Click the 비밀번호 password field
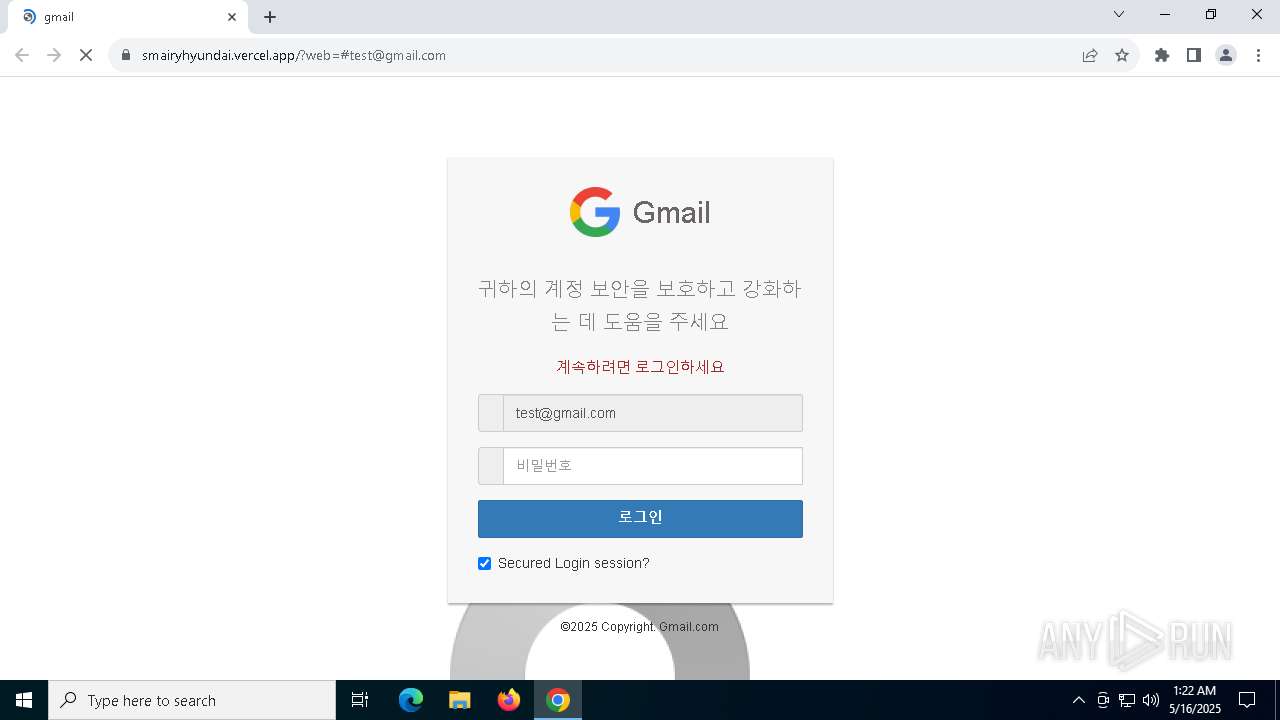Screen dimensions: 1280x720 (x=652, y=466)
